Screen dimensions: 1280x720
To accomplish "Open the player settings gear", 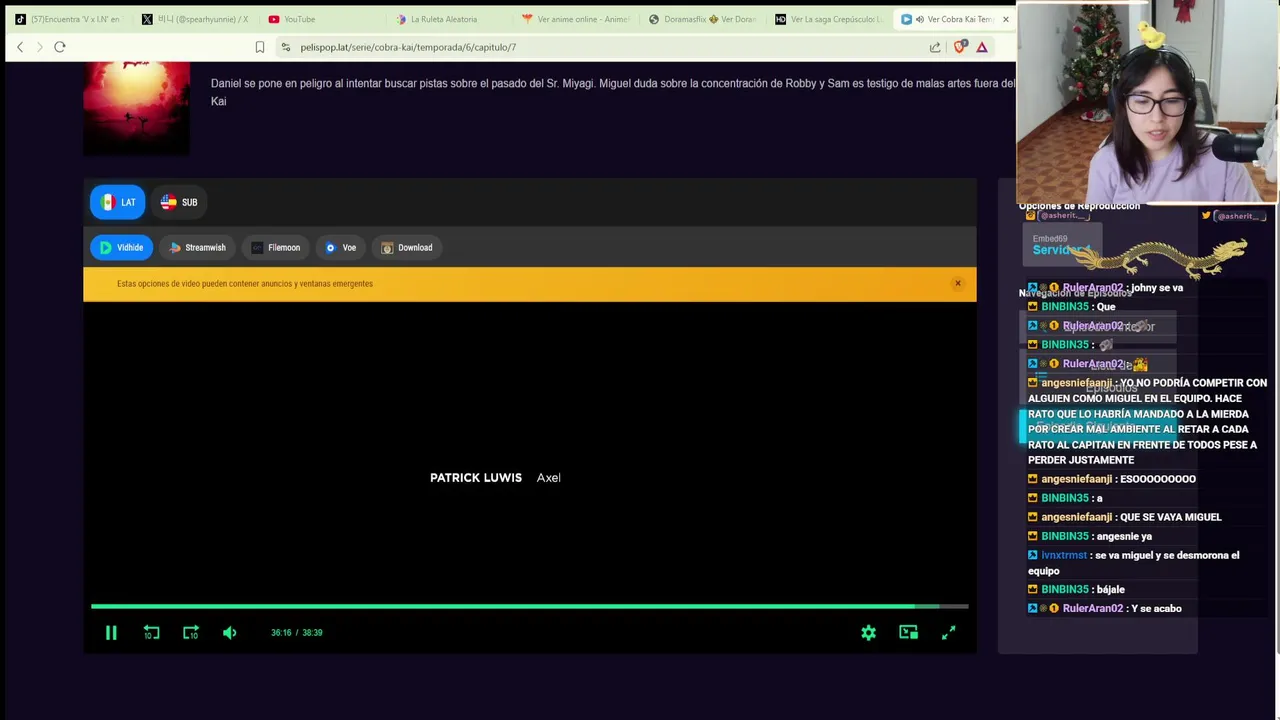I will click(x=868, y=632).
